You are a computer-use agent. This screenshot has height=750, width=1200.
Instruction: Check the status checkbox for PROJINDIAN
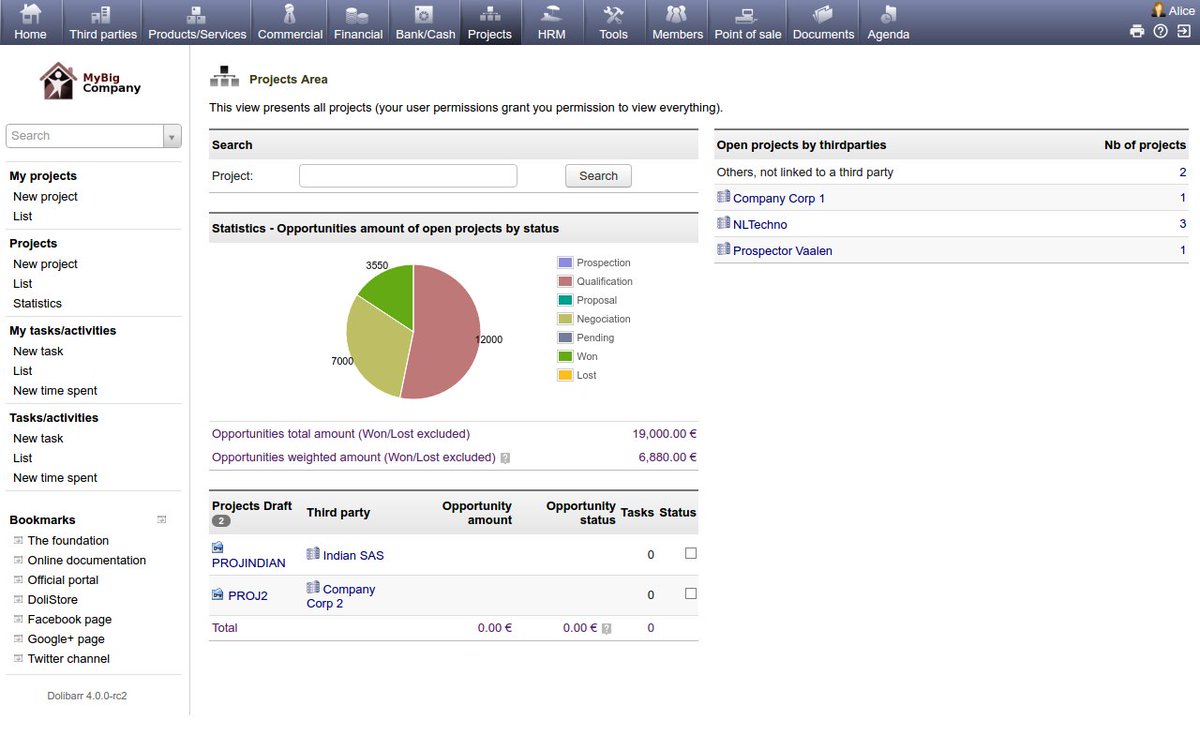690,552
